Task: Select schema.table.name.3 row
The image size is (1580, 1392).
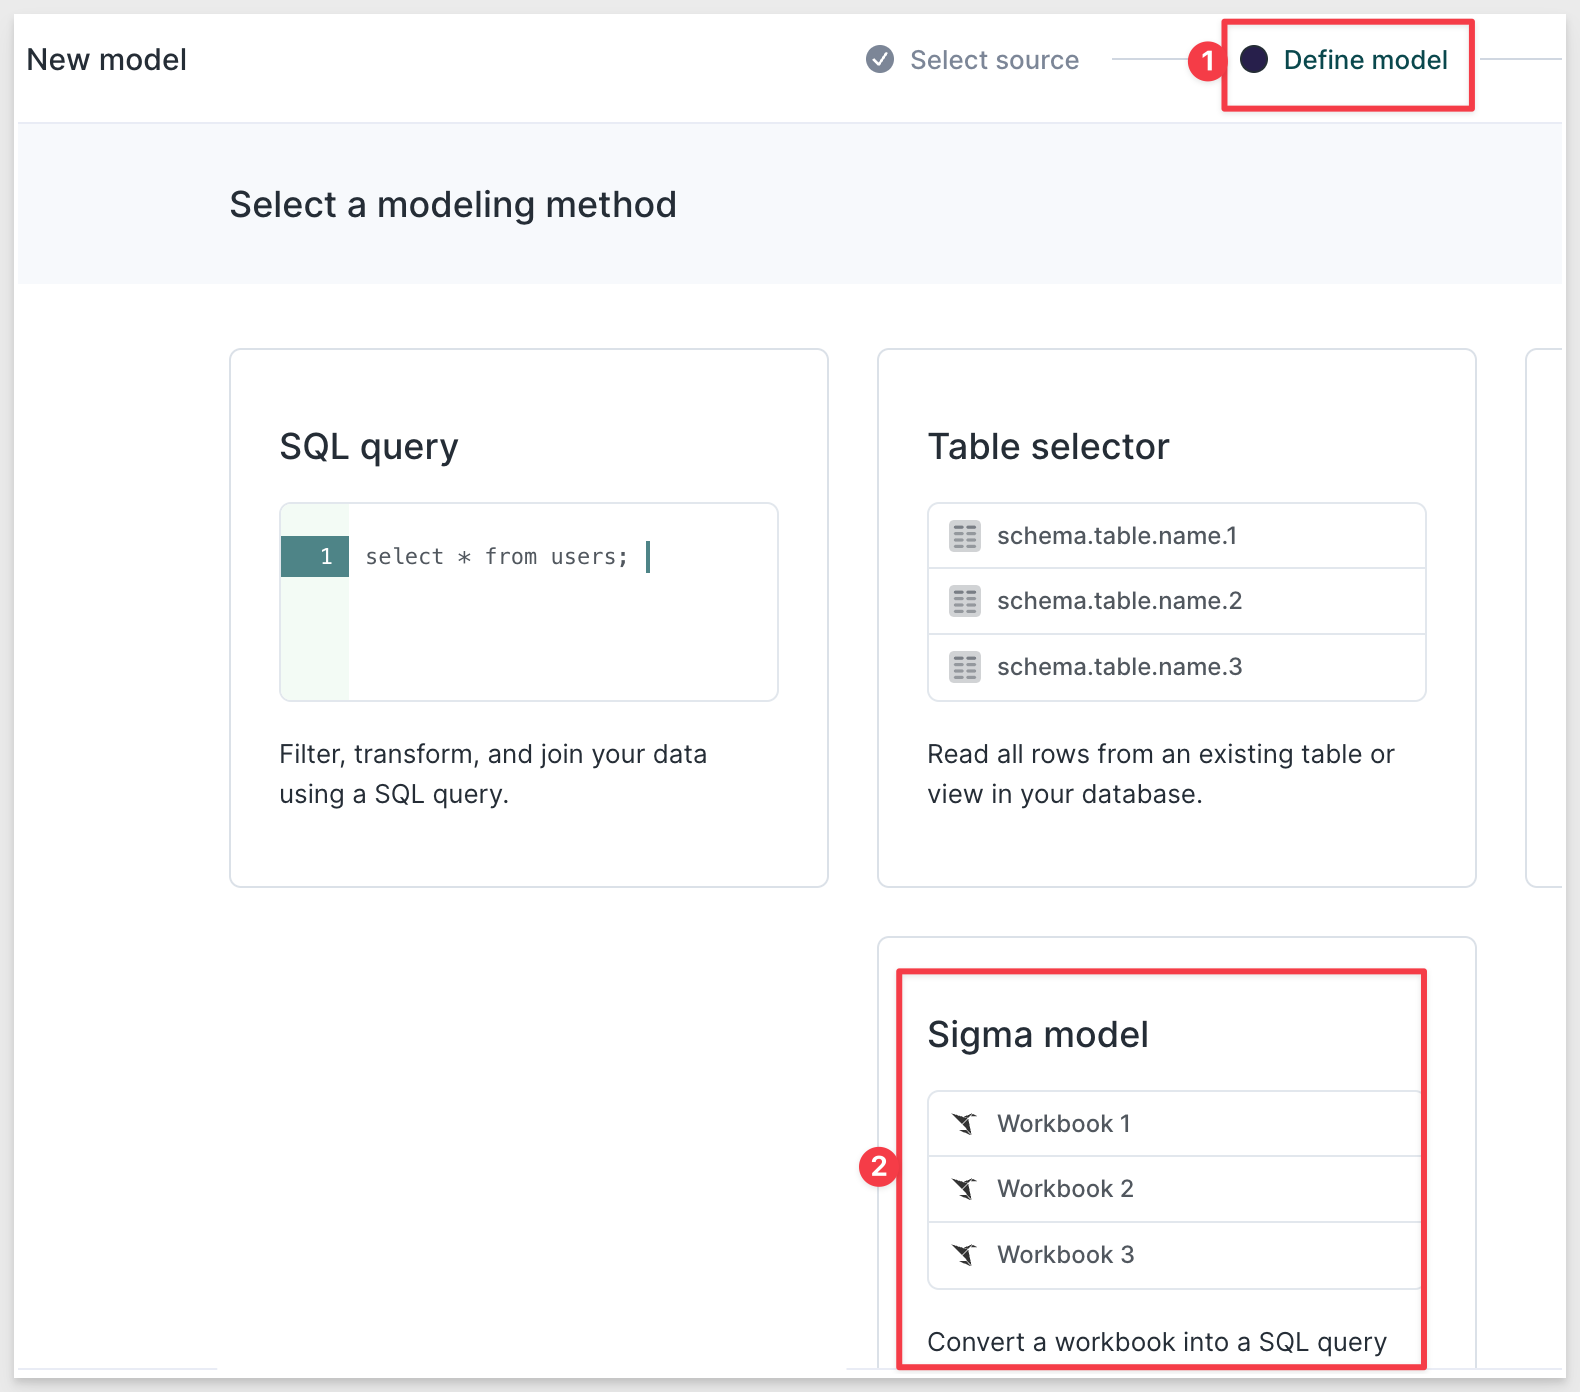Action: 1177,667
